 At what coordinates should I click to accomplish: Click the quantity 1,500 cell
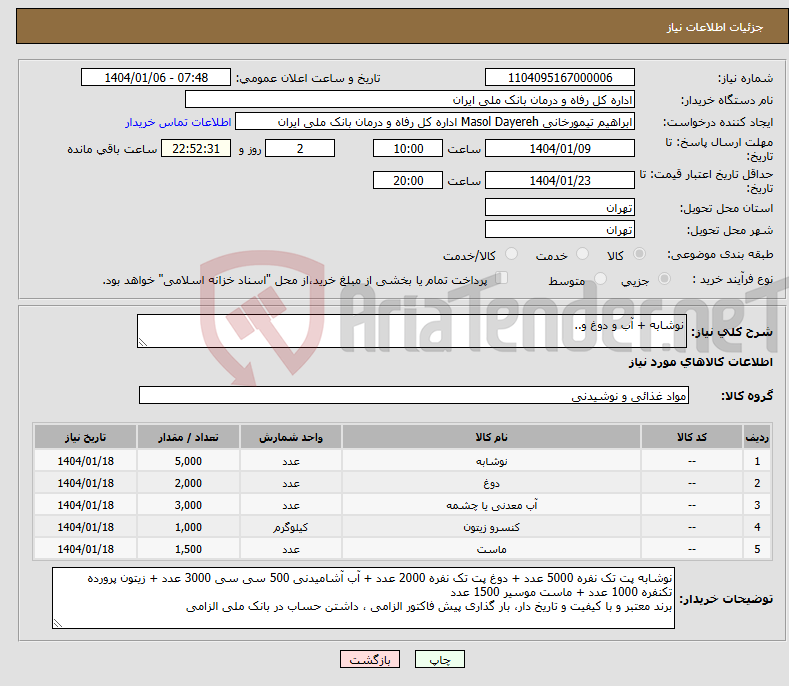pyautogui.click(x=188, y=549)
